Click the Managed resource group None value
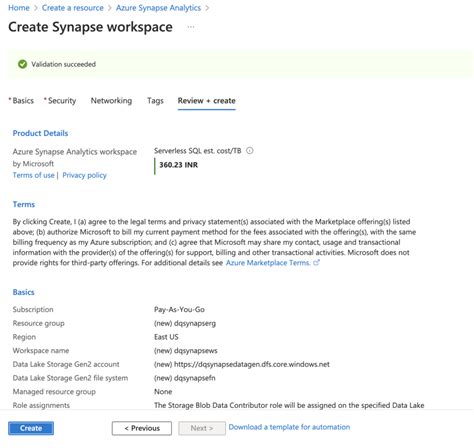Screen dimensions: 474x448 tap(163, 391)
